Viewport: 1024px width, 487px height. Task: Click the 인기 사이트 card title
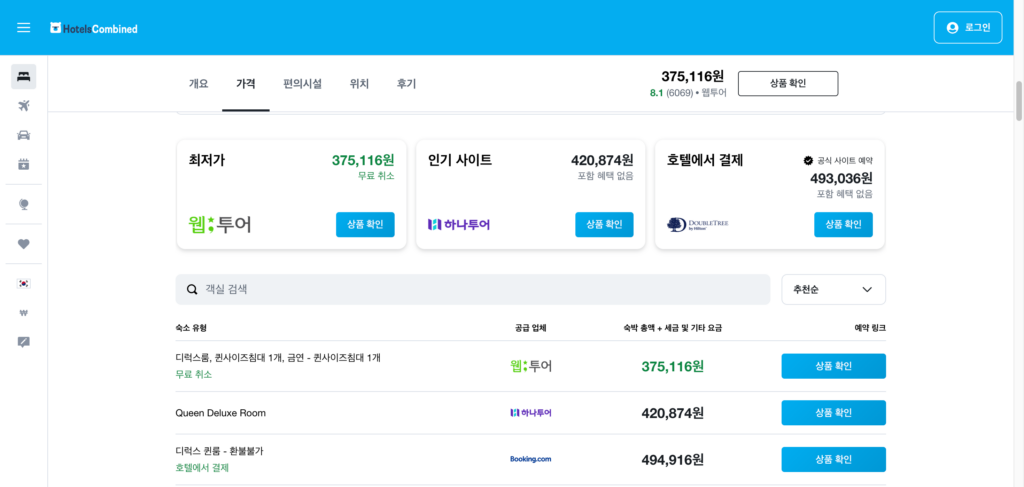[460, 160]
